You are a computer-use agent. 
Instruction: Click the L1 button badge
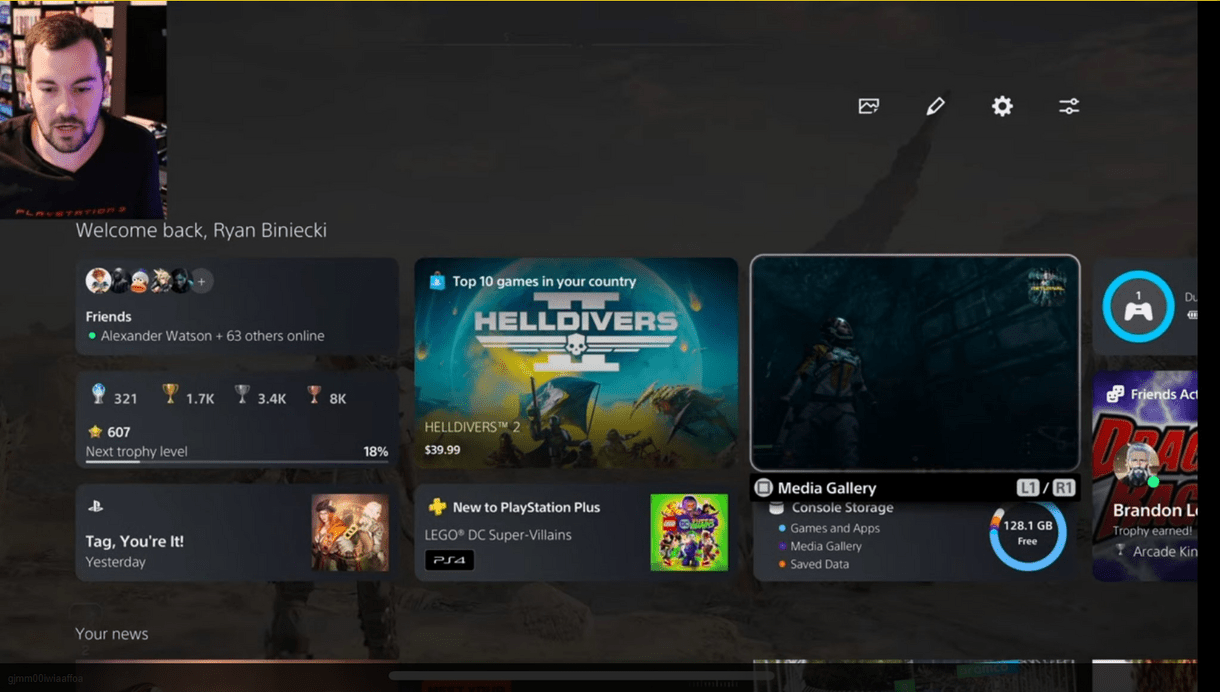point(1027,488)
